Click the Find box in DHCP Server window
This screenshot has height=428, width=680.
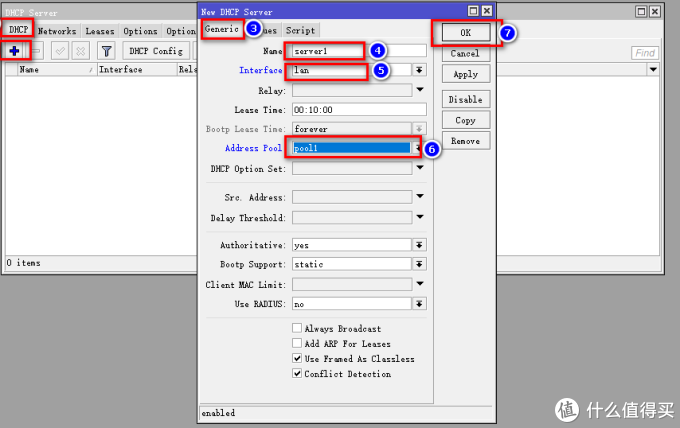[645, 53]
